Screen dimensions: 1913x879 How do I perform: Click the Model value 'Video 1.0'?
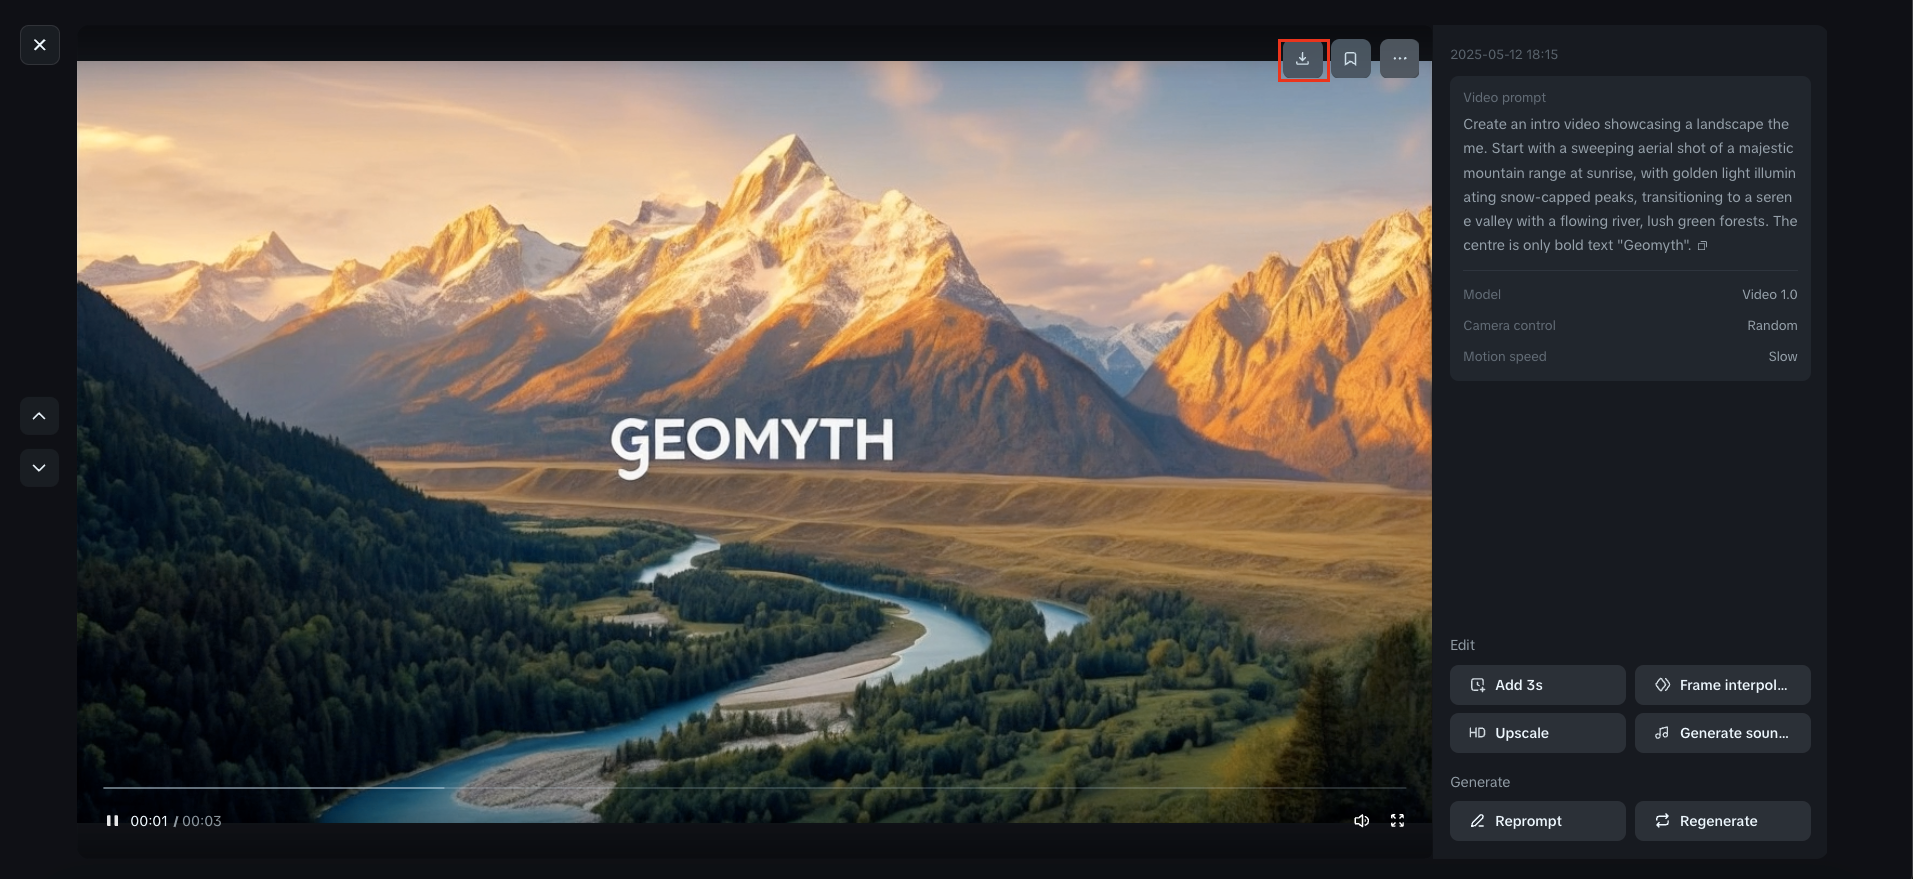(1769, 295)
